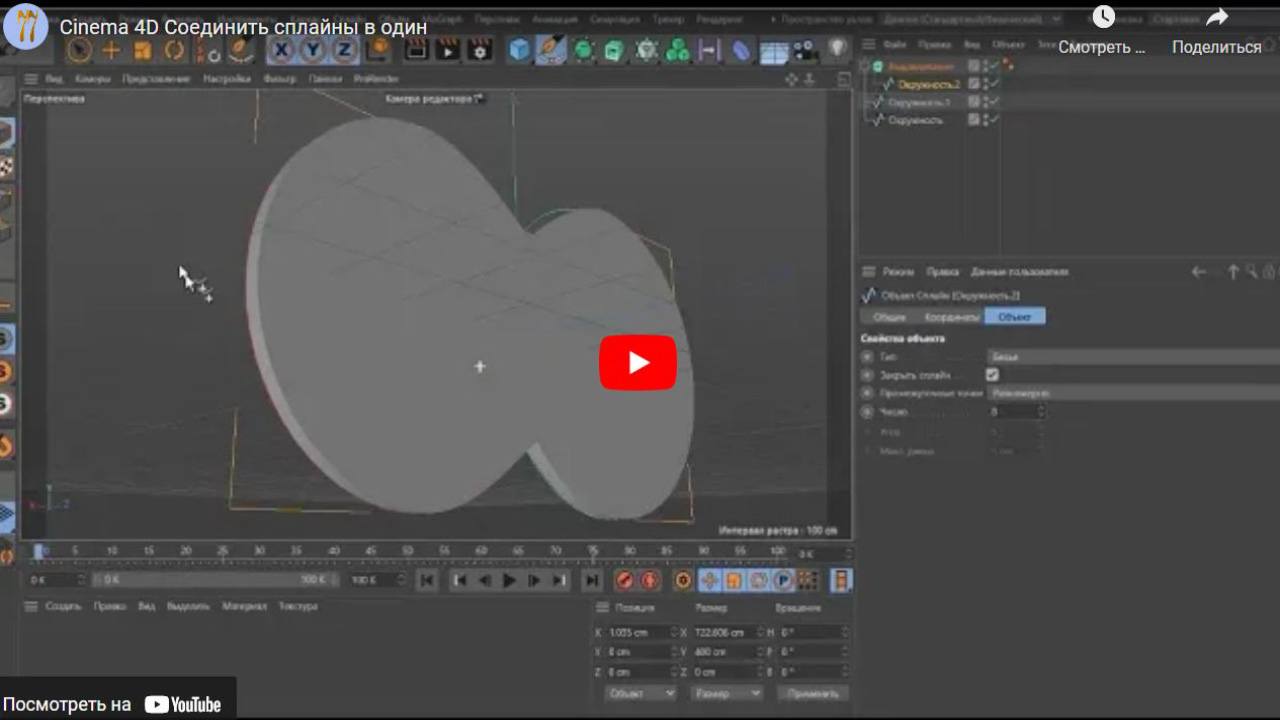Select Окружность.2 in the object tree

(x=928, y=84)
